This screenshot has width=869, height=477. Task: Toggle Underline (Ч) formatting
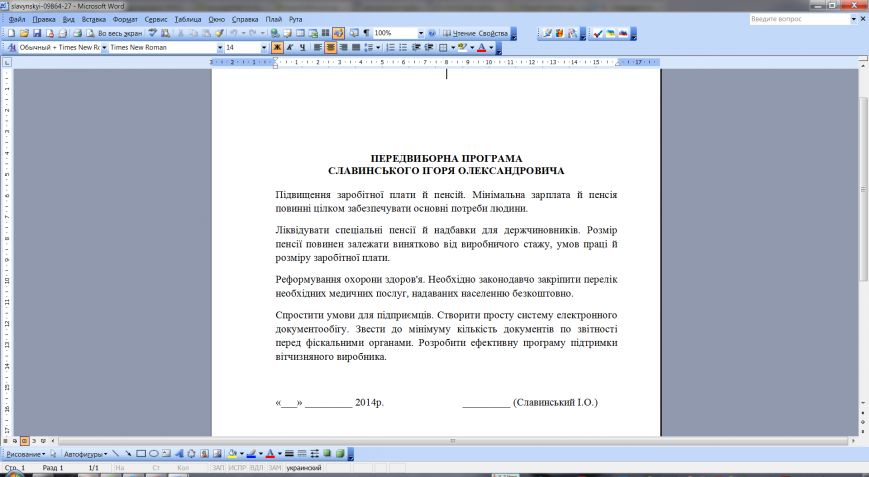pos(303,48)
